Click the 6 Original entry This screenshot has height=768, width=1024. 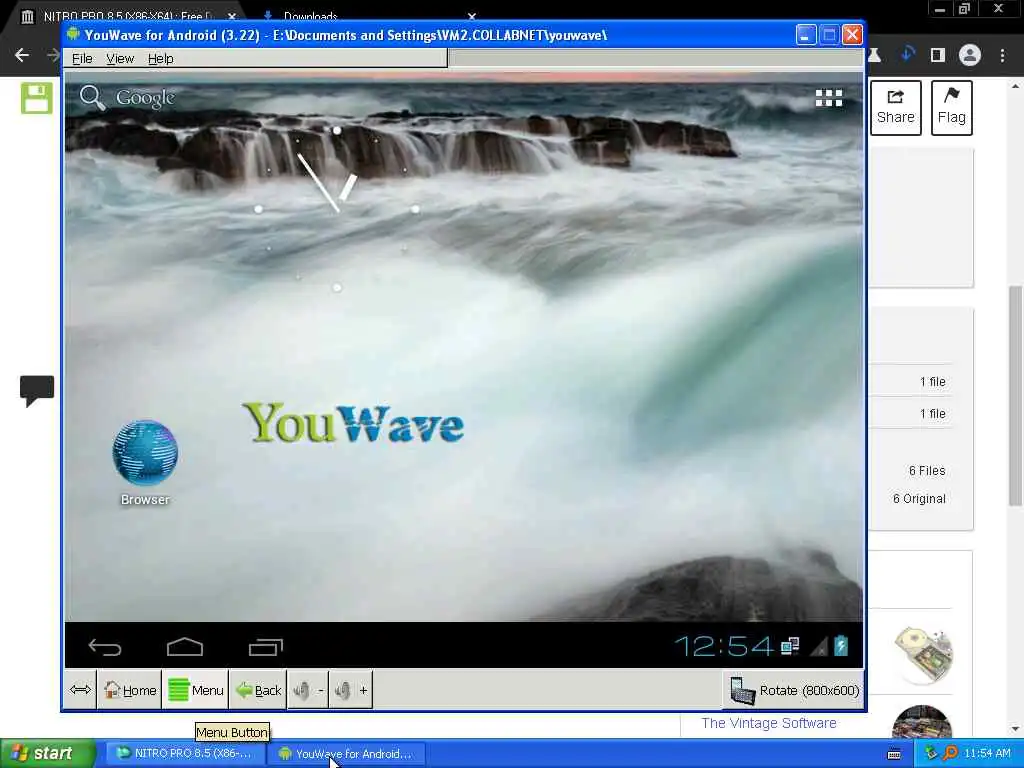pos(919,498)
